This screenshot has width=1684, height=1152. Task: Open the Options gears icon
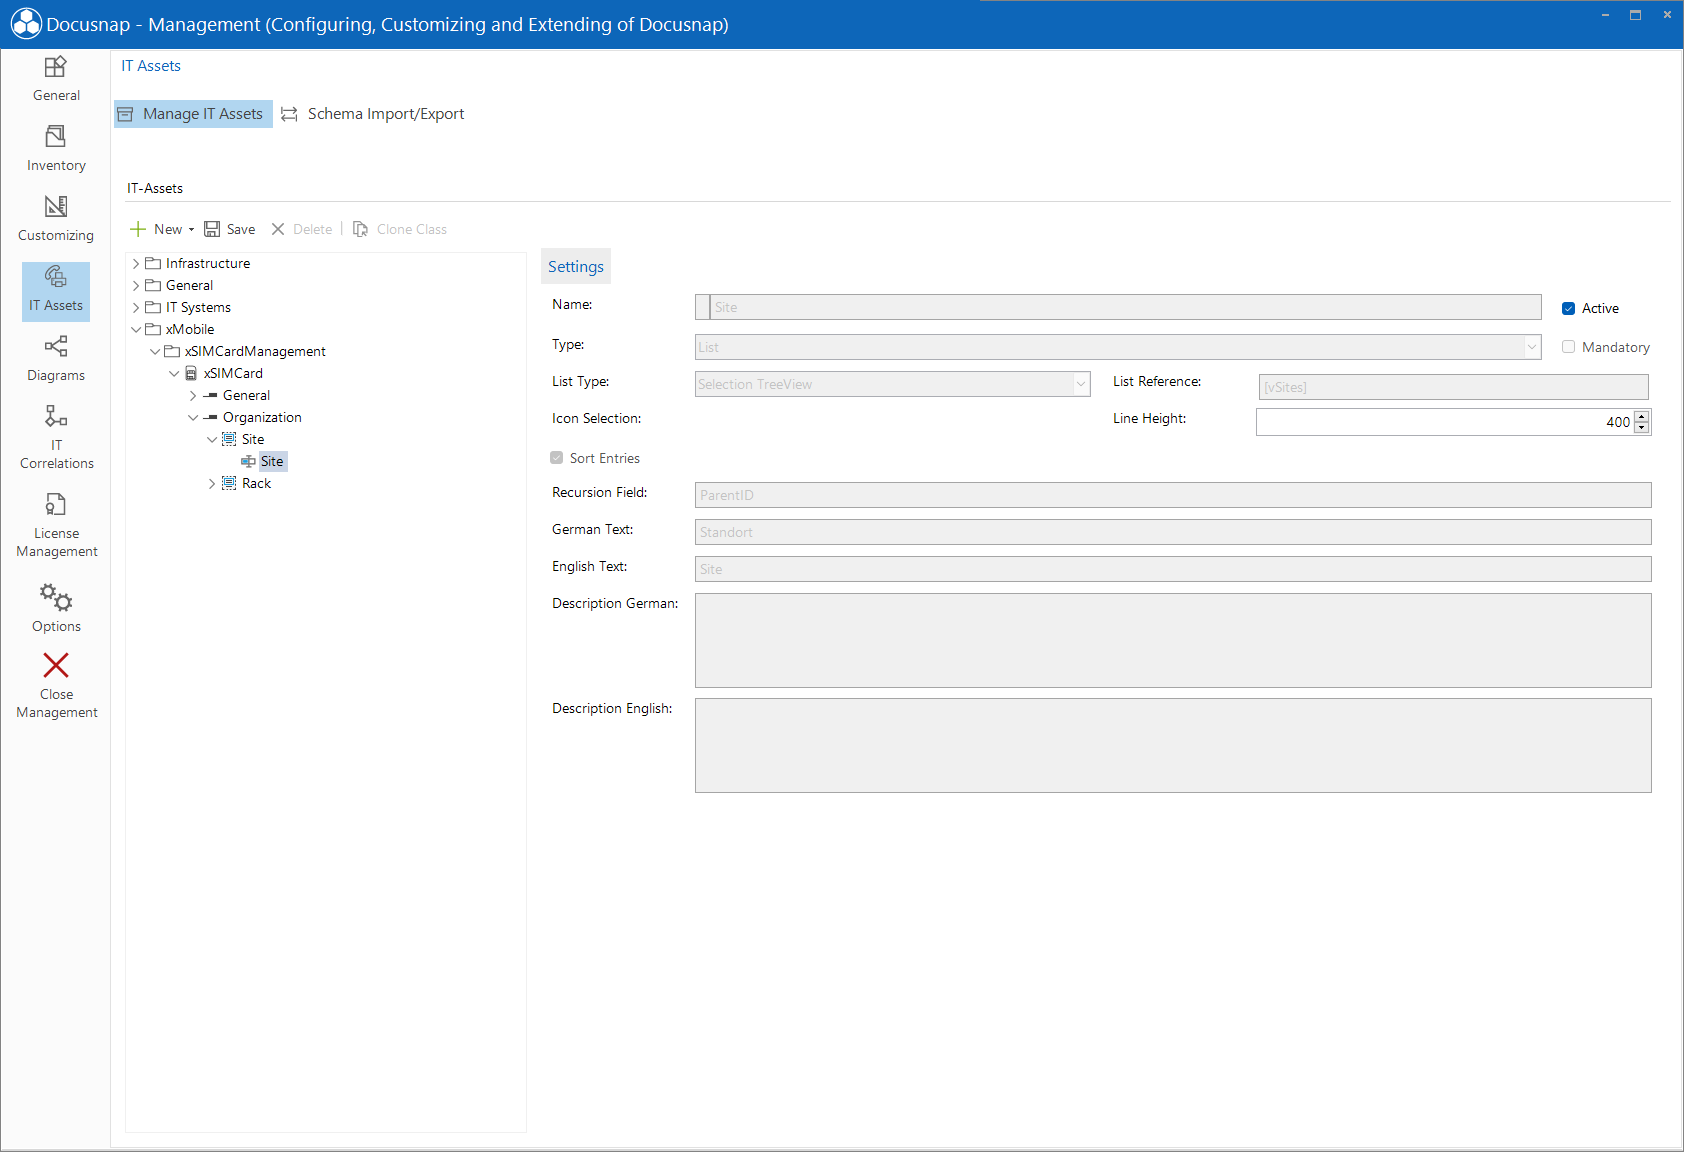click(x=56, y=597)
